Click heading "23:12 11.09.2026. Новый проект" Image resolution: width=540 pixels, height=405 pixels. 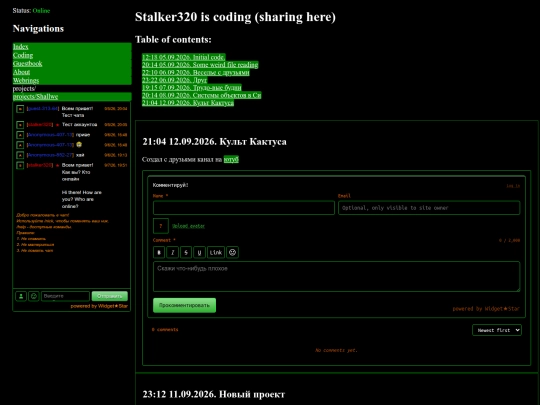tap(214, 394)
